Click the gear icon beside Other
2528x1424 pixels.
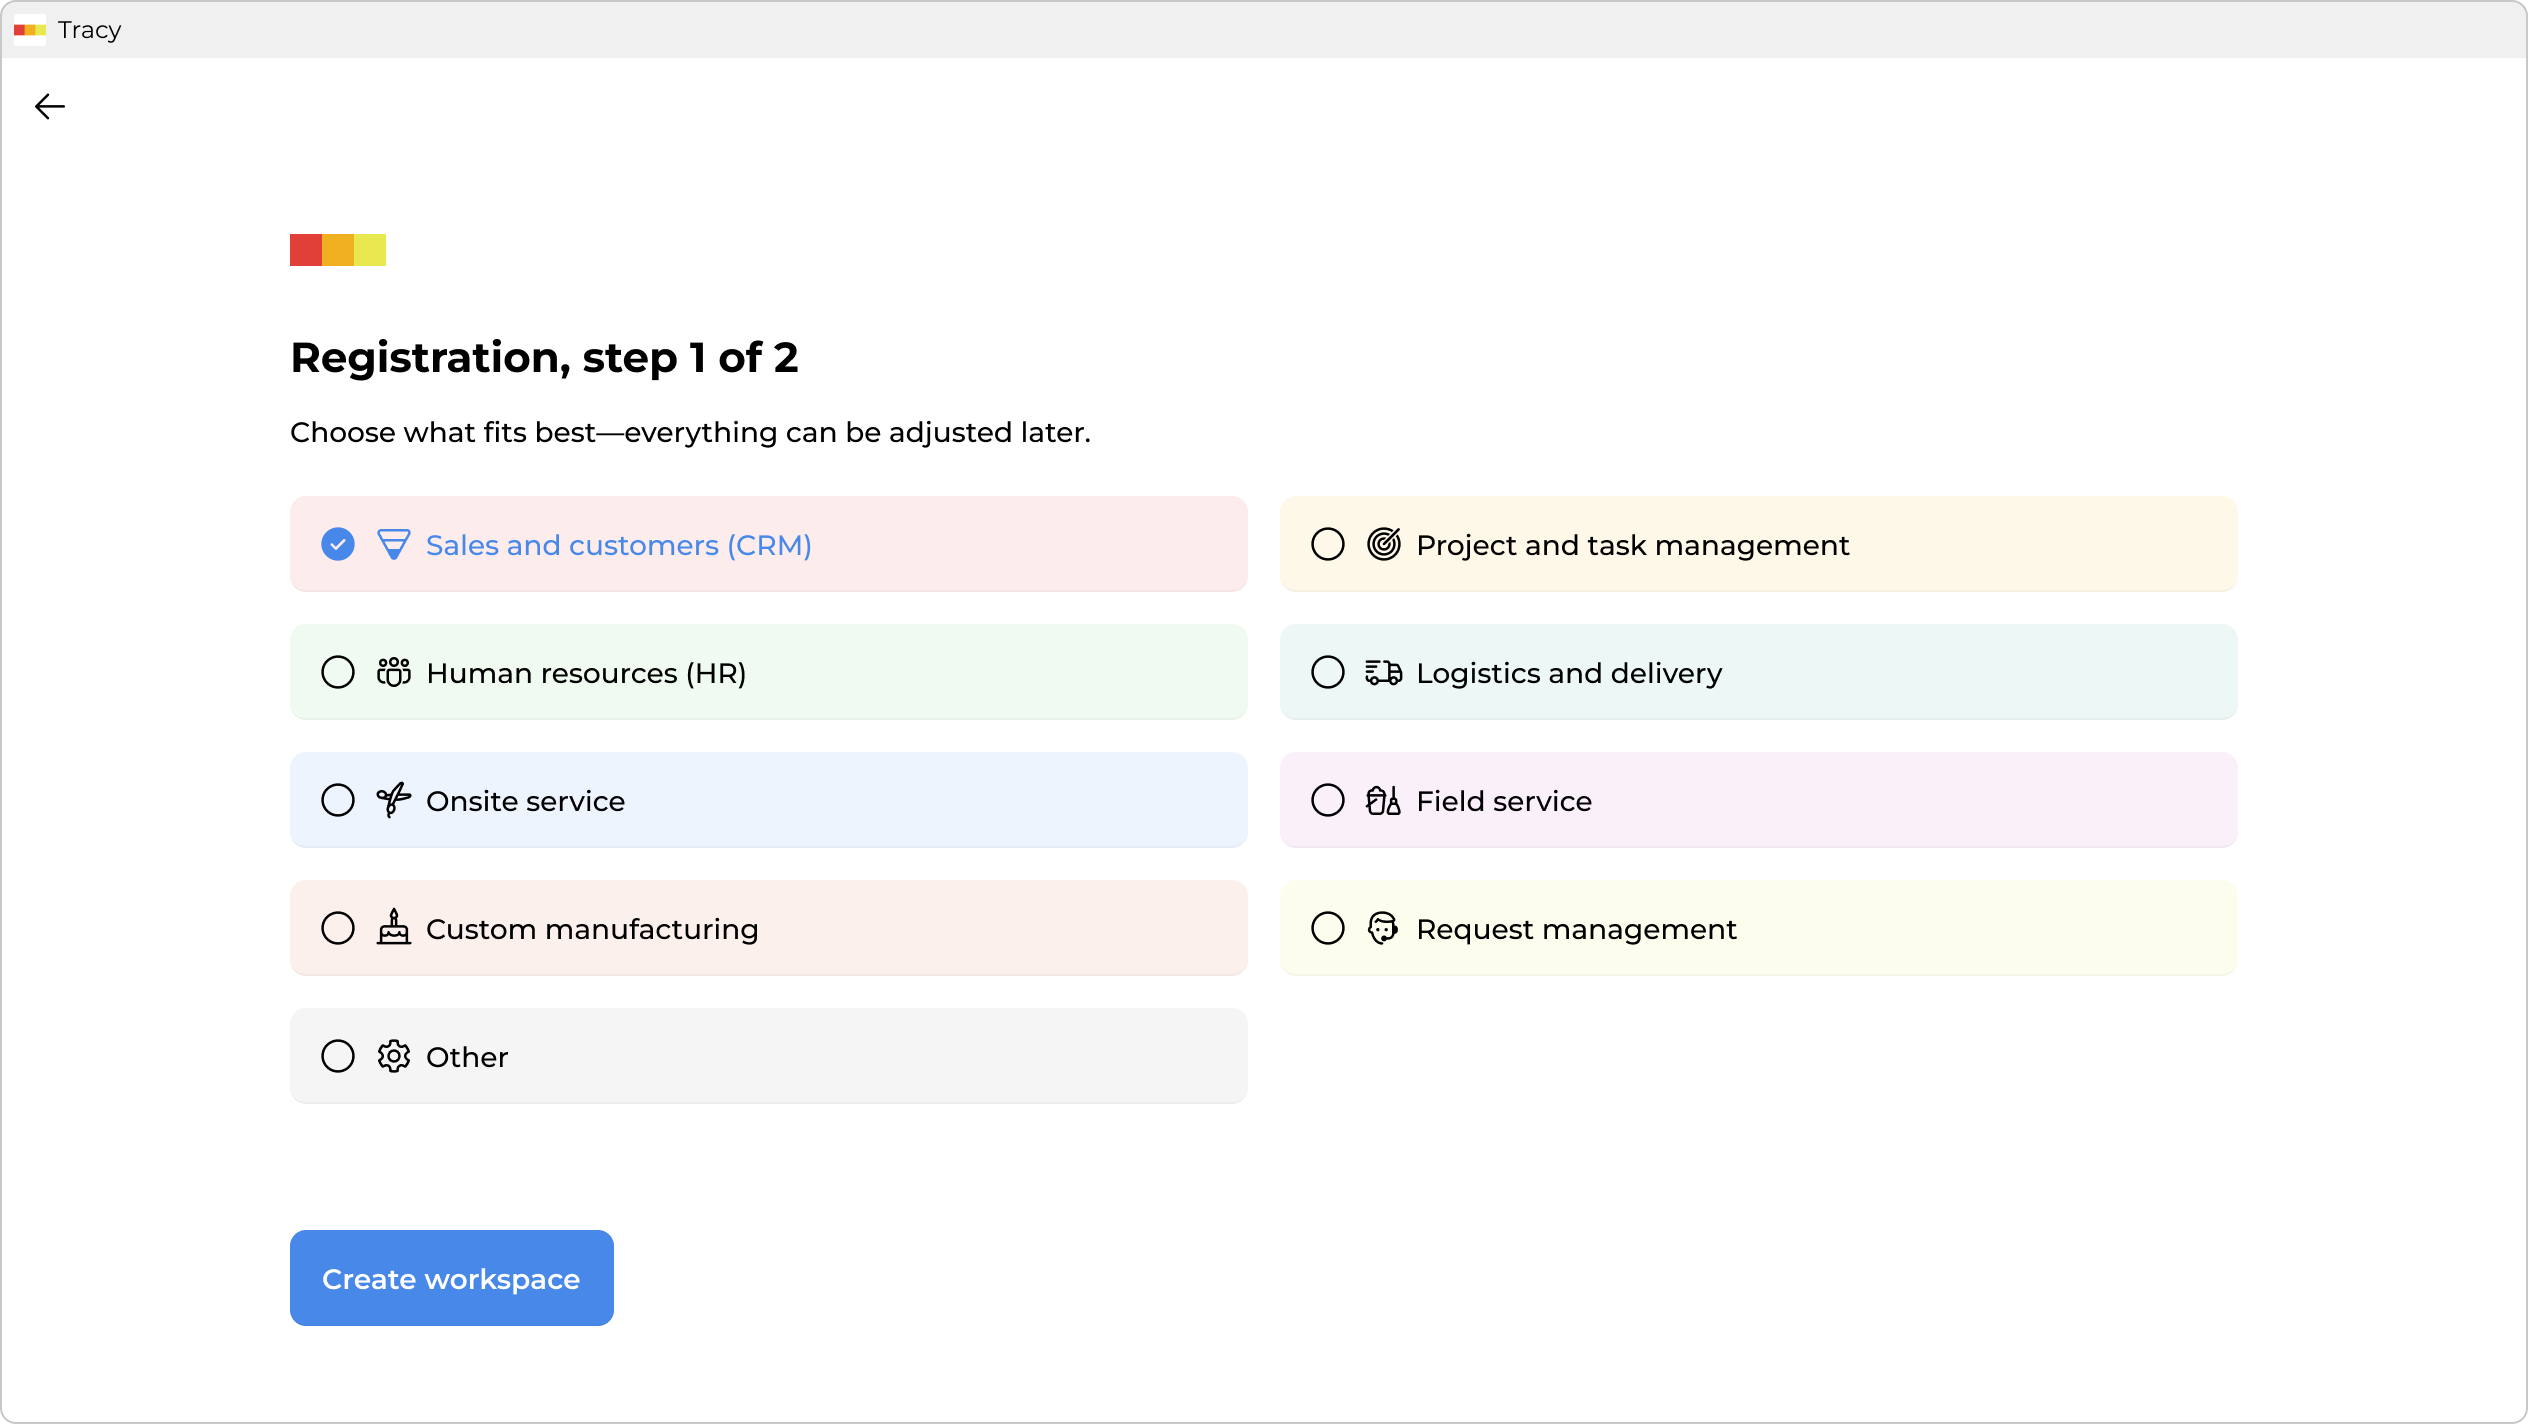pyautogui.click(x=393, y=1057)
